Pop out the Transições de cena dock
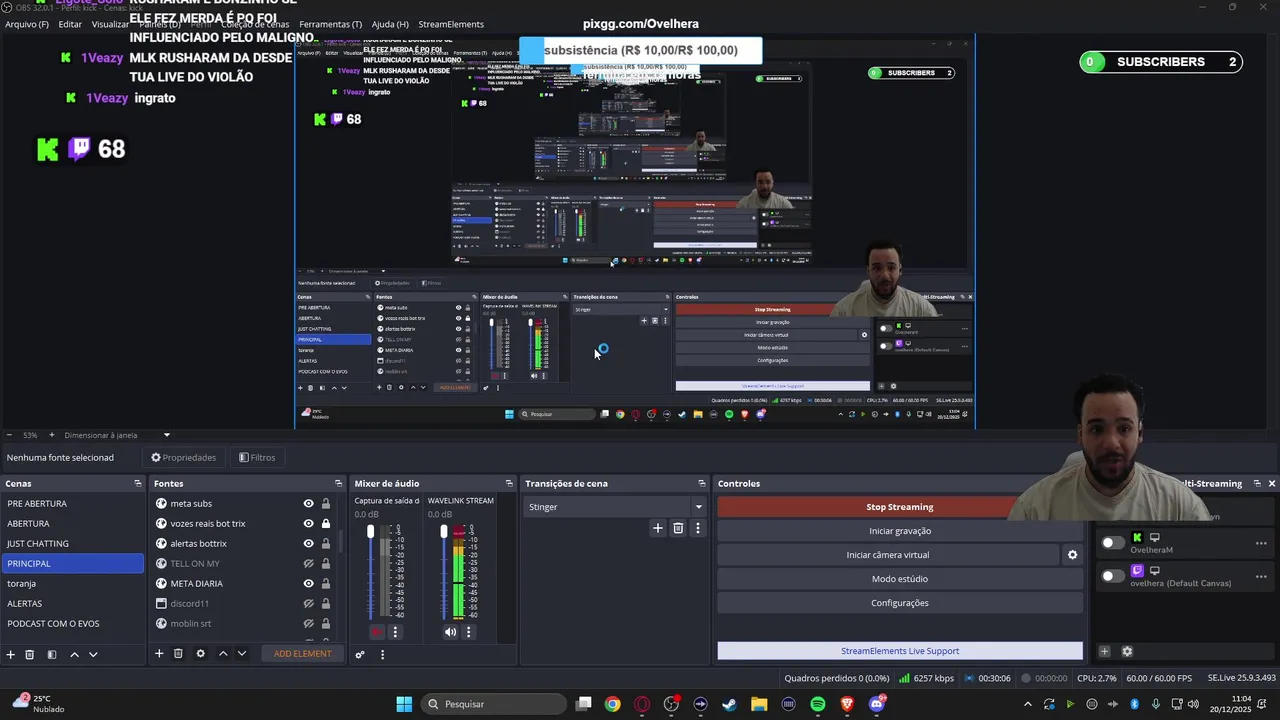 click(702, 484)
